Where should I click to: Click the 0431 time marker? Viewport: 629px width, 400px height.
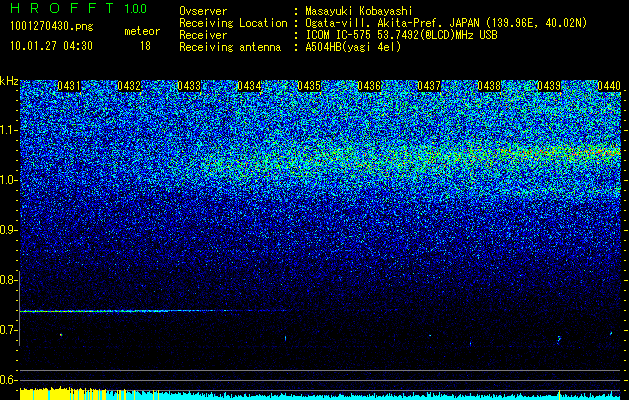(x=69, y=86)
